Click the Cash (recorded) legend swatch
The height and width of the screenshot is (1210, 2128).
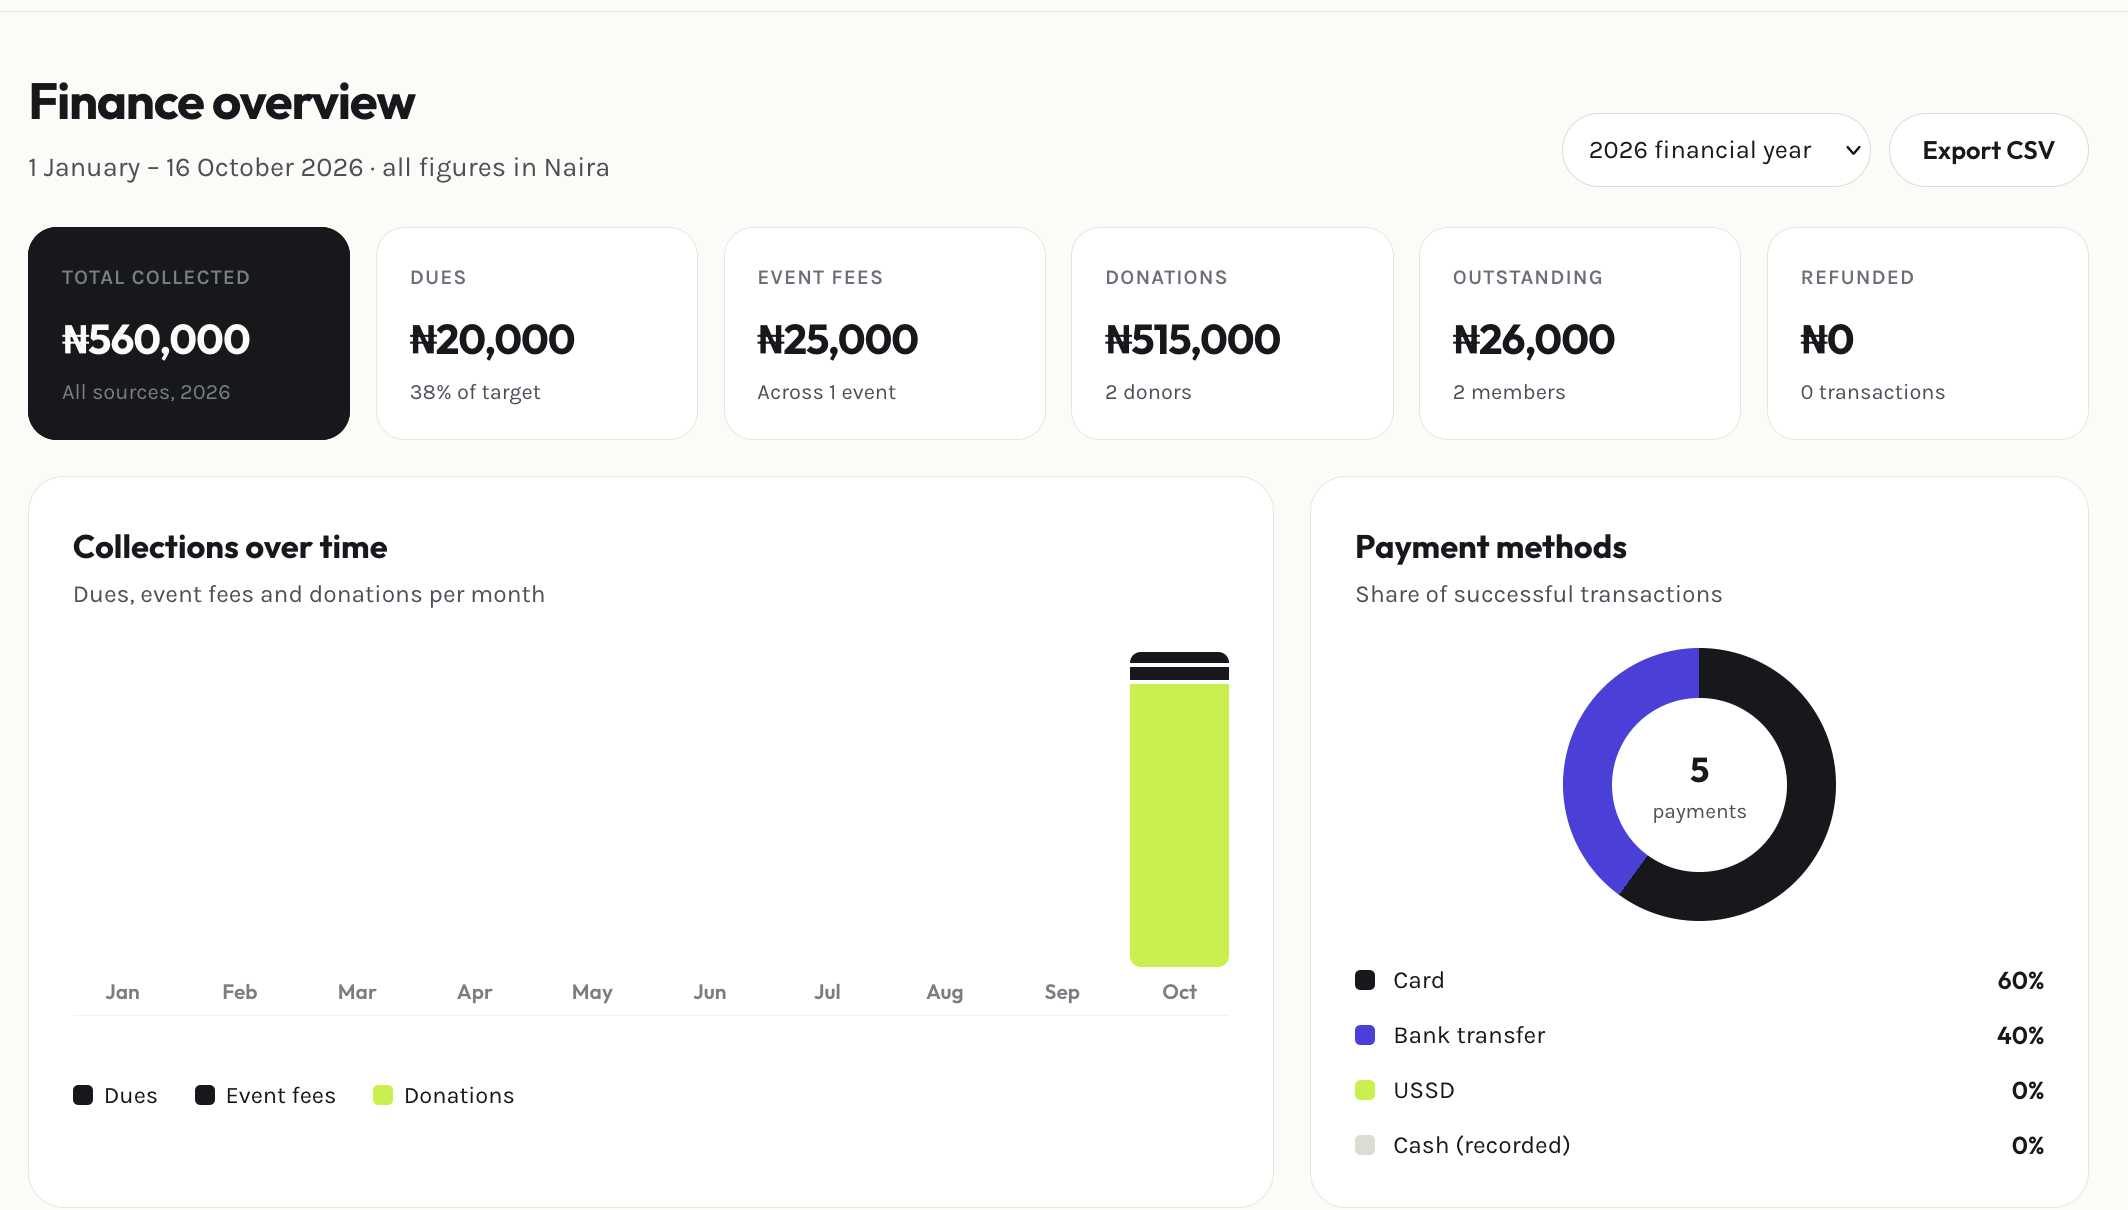[x=1365, y=1145]
